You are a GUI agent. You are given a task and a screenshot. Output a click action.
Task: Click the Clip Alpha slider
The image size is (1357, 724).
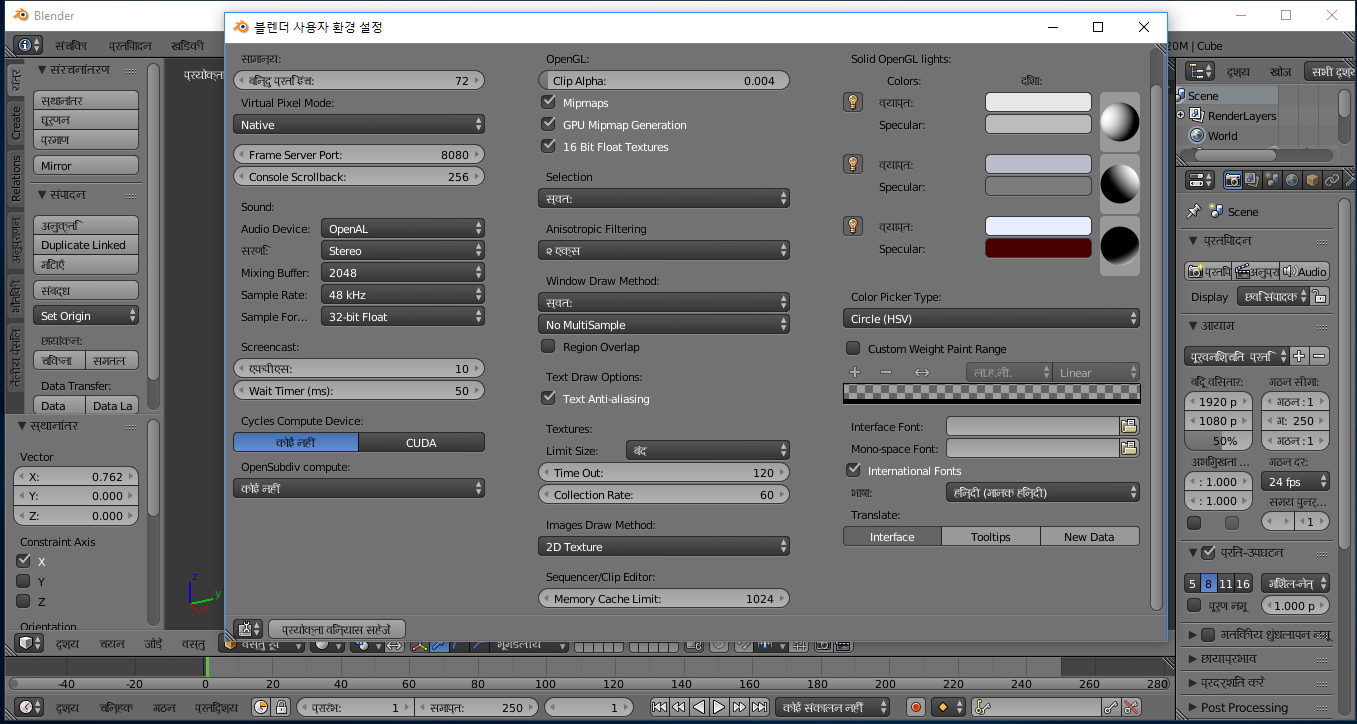[x=664, y=81]
